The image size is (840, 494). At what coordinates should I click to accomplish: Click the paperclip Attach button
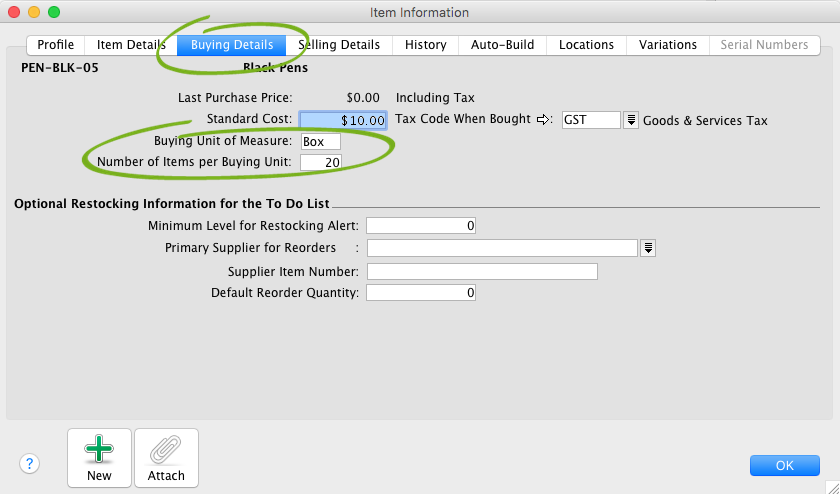(x=166, y=458)
